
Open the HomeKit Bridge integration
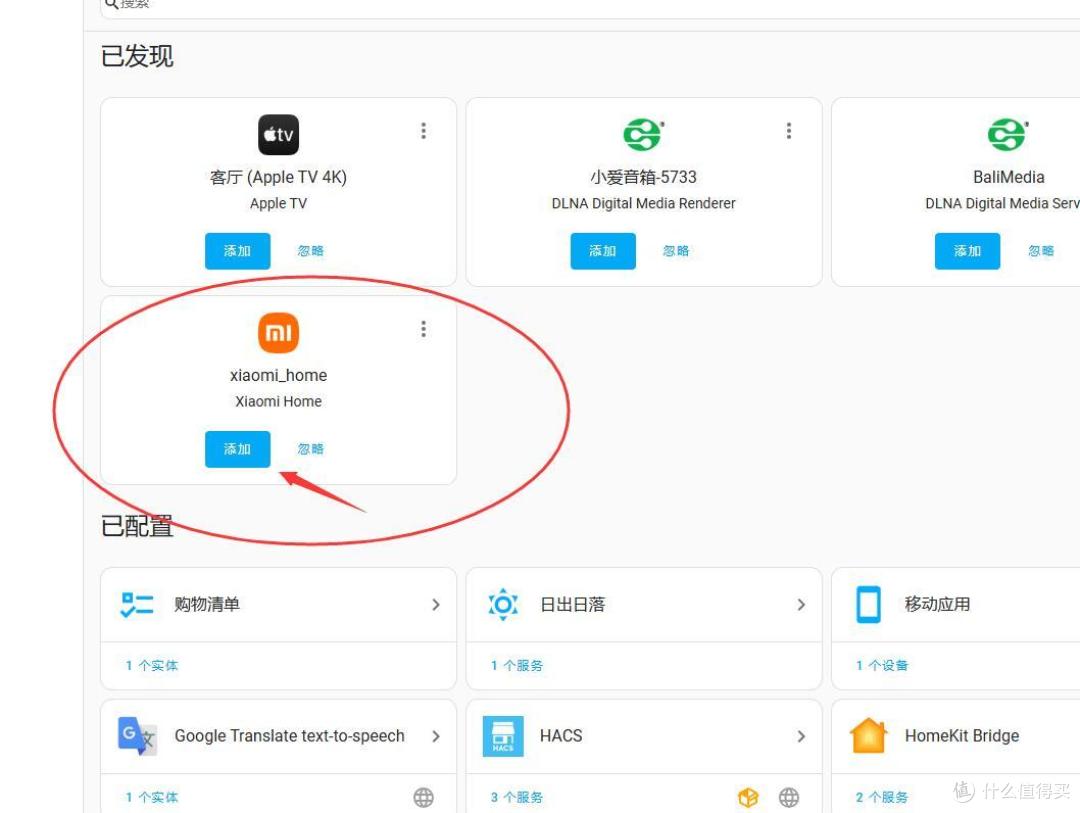coord(962,736)
